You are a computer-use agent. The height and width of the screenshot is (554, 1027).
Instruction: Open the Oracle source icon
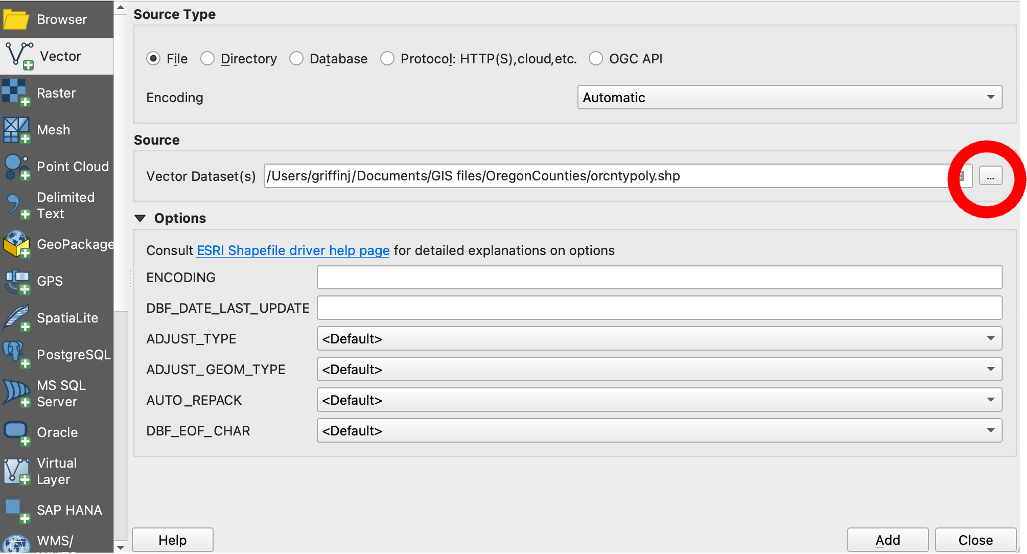[17, 433]
